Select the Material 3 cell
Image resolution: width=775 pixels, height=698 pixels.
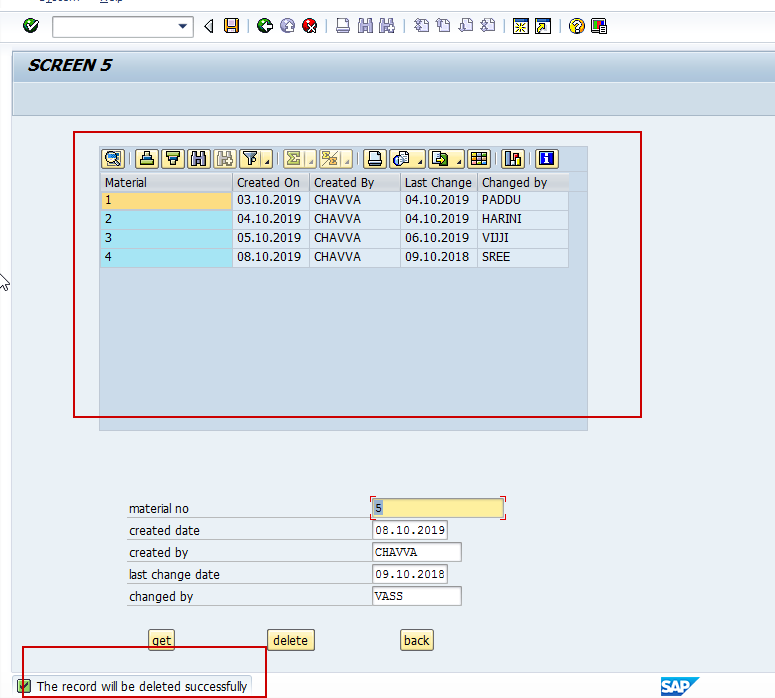pyautogui.click(x=167, y=238)
